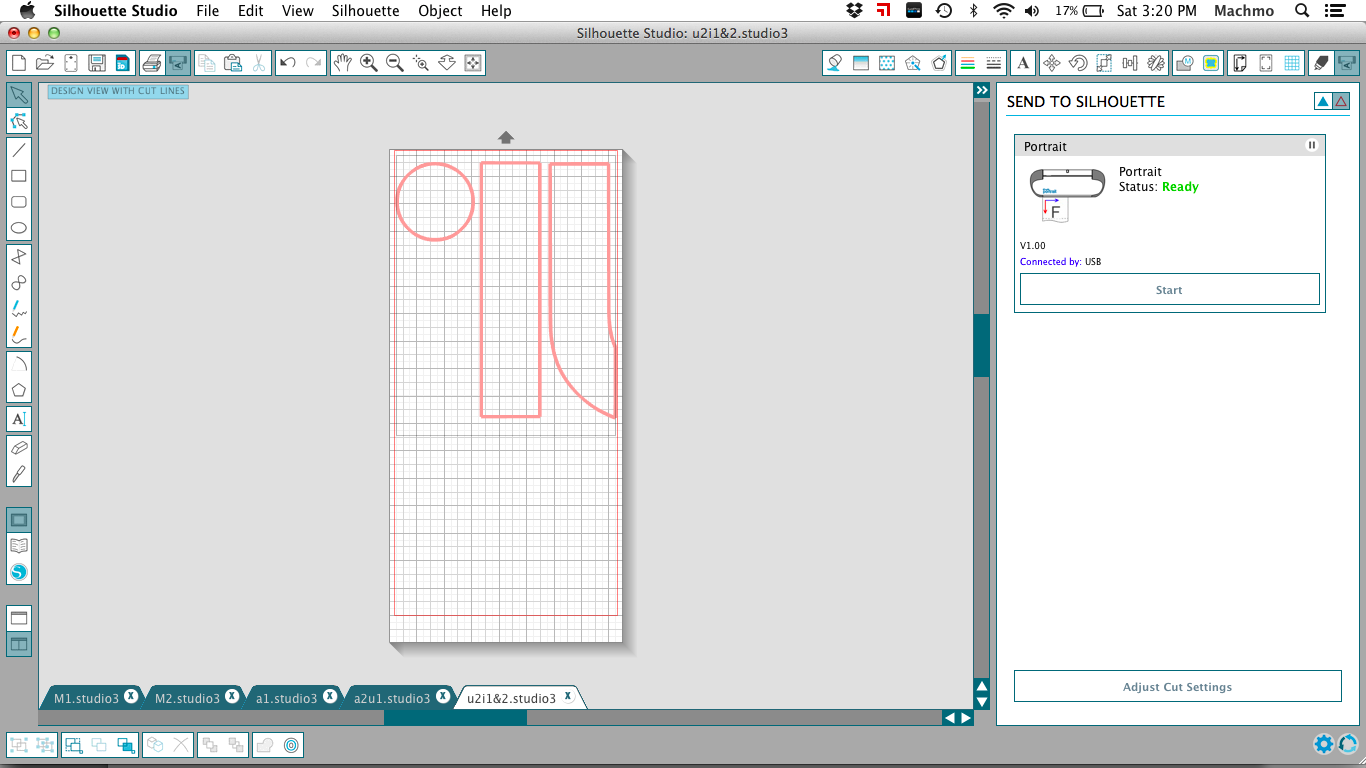Open the Line Style panel icon
Screen dimensions: 1366x768
pyautogui.click(x=994, y=63)
